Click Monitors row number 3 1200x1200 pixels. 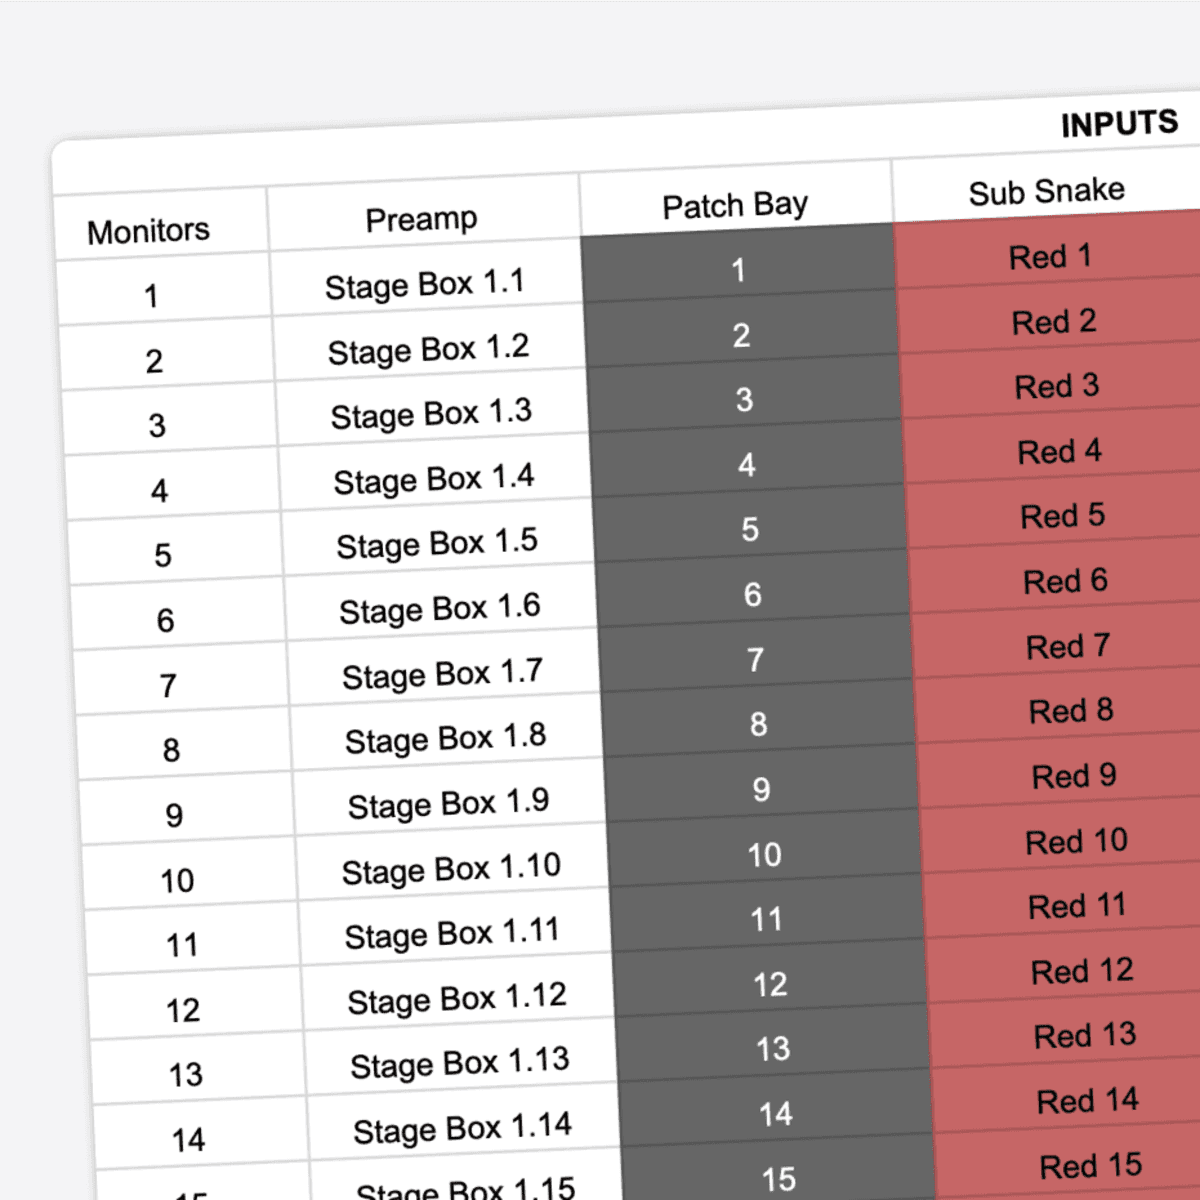[157, 425]
